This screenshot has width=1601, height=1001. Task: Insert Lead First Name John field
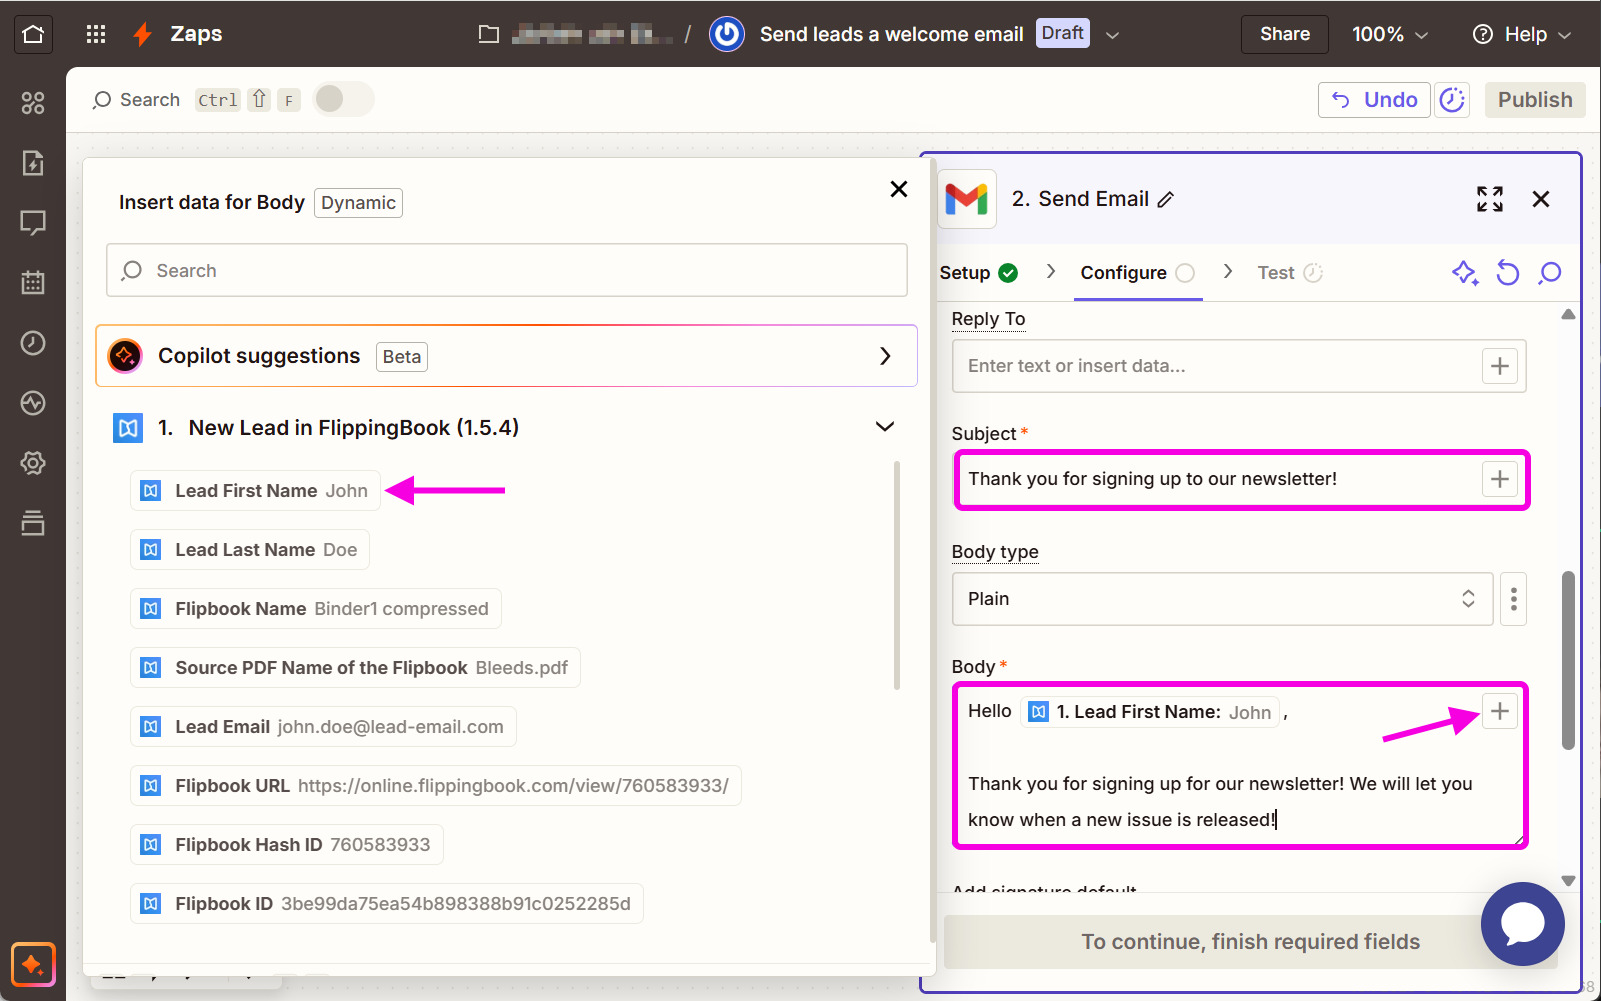click(x=256, y=490)
